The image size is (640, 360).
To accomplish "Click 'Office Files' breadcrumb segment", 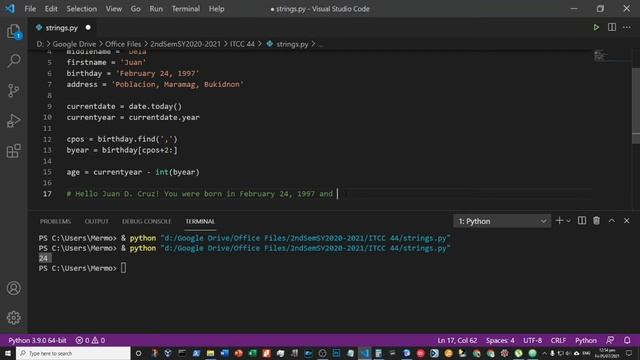I will coord(123,44).
